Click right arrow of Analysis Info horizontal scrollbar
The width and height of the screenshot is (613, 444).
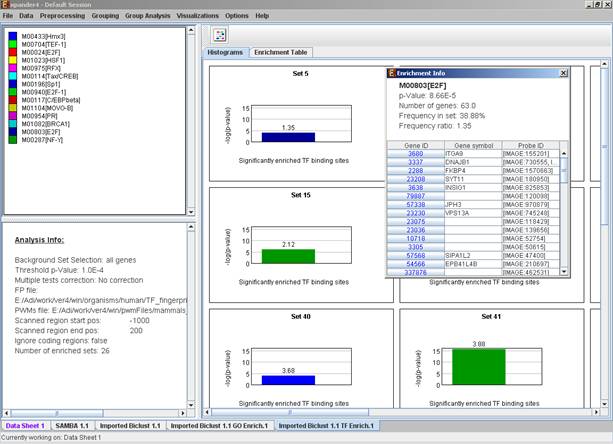point(183,413)
